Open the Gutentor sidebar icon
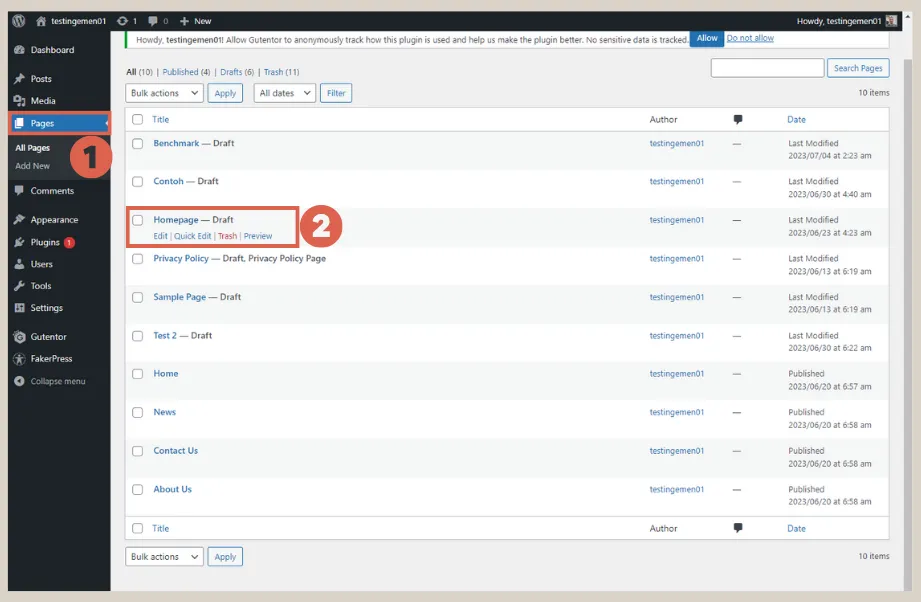 coord(20,337)
